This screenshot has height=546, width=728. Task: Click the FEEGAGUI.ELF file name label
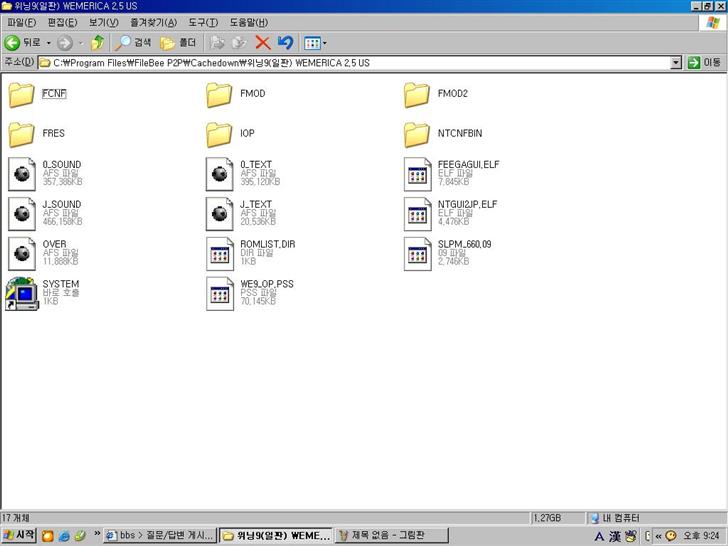468,164
